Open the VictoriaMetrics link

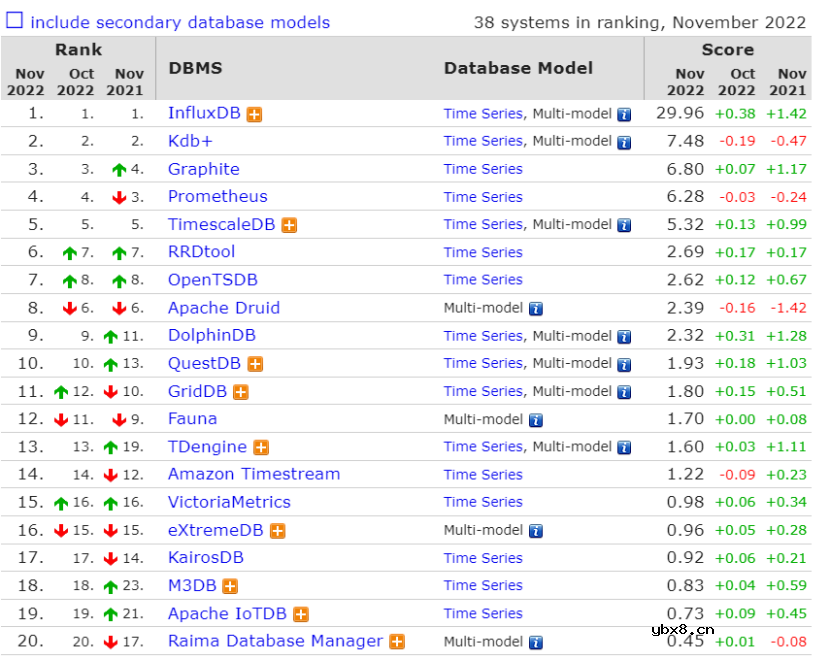229,502
